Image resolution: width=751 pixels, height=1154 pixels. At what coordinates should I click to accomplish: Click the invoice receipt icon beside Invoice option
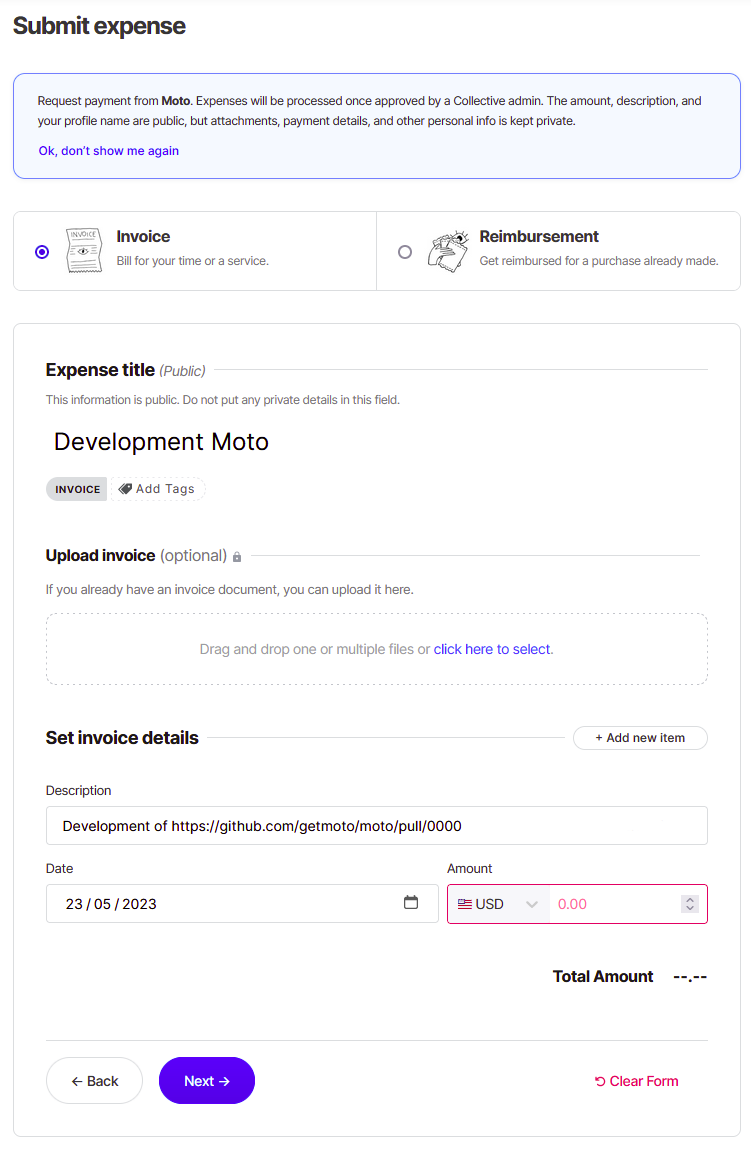pyautogui.click(x=84, y=250)
